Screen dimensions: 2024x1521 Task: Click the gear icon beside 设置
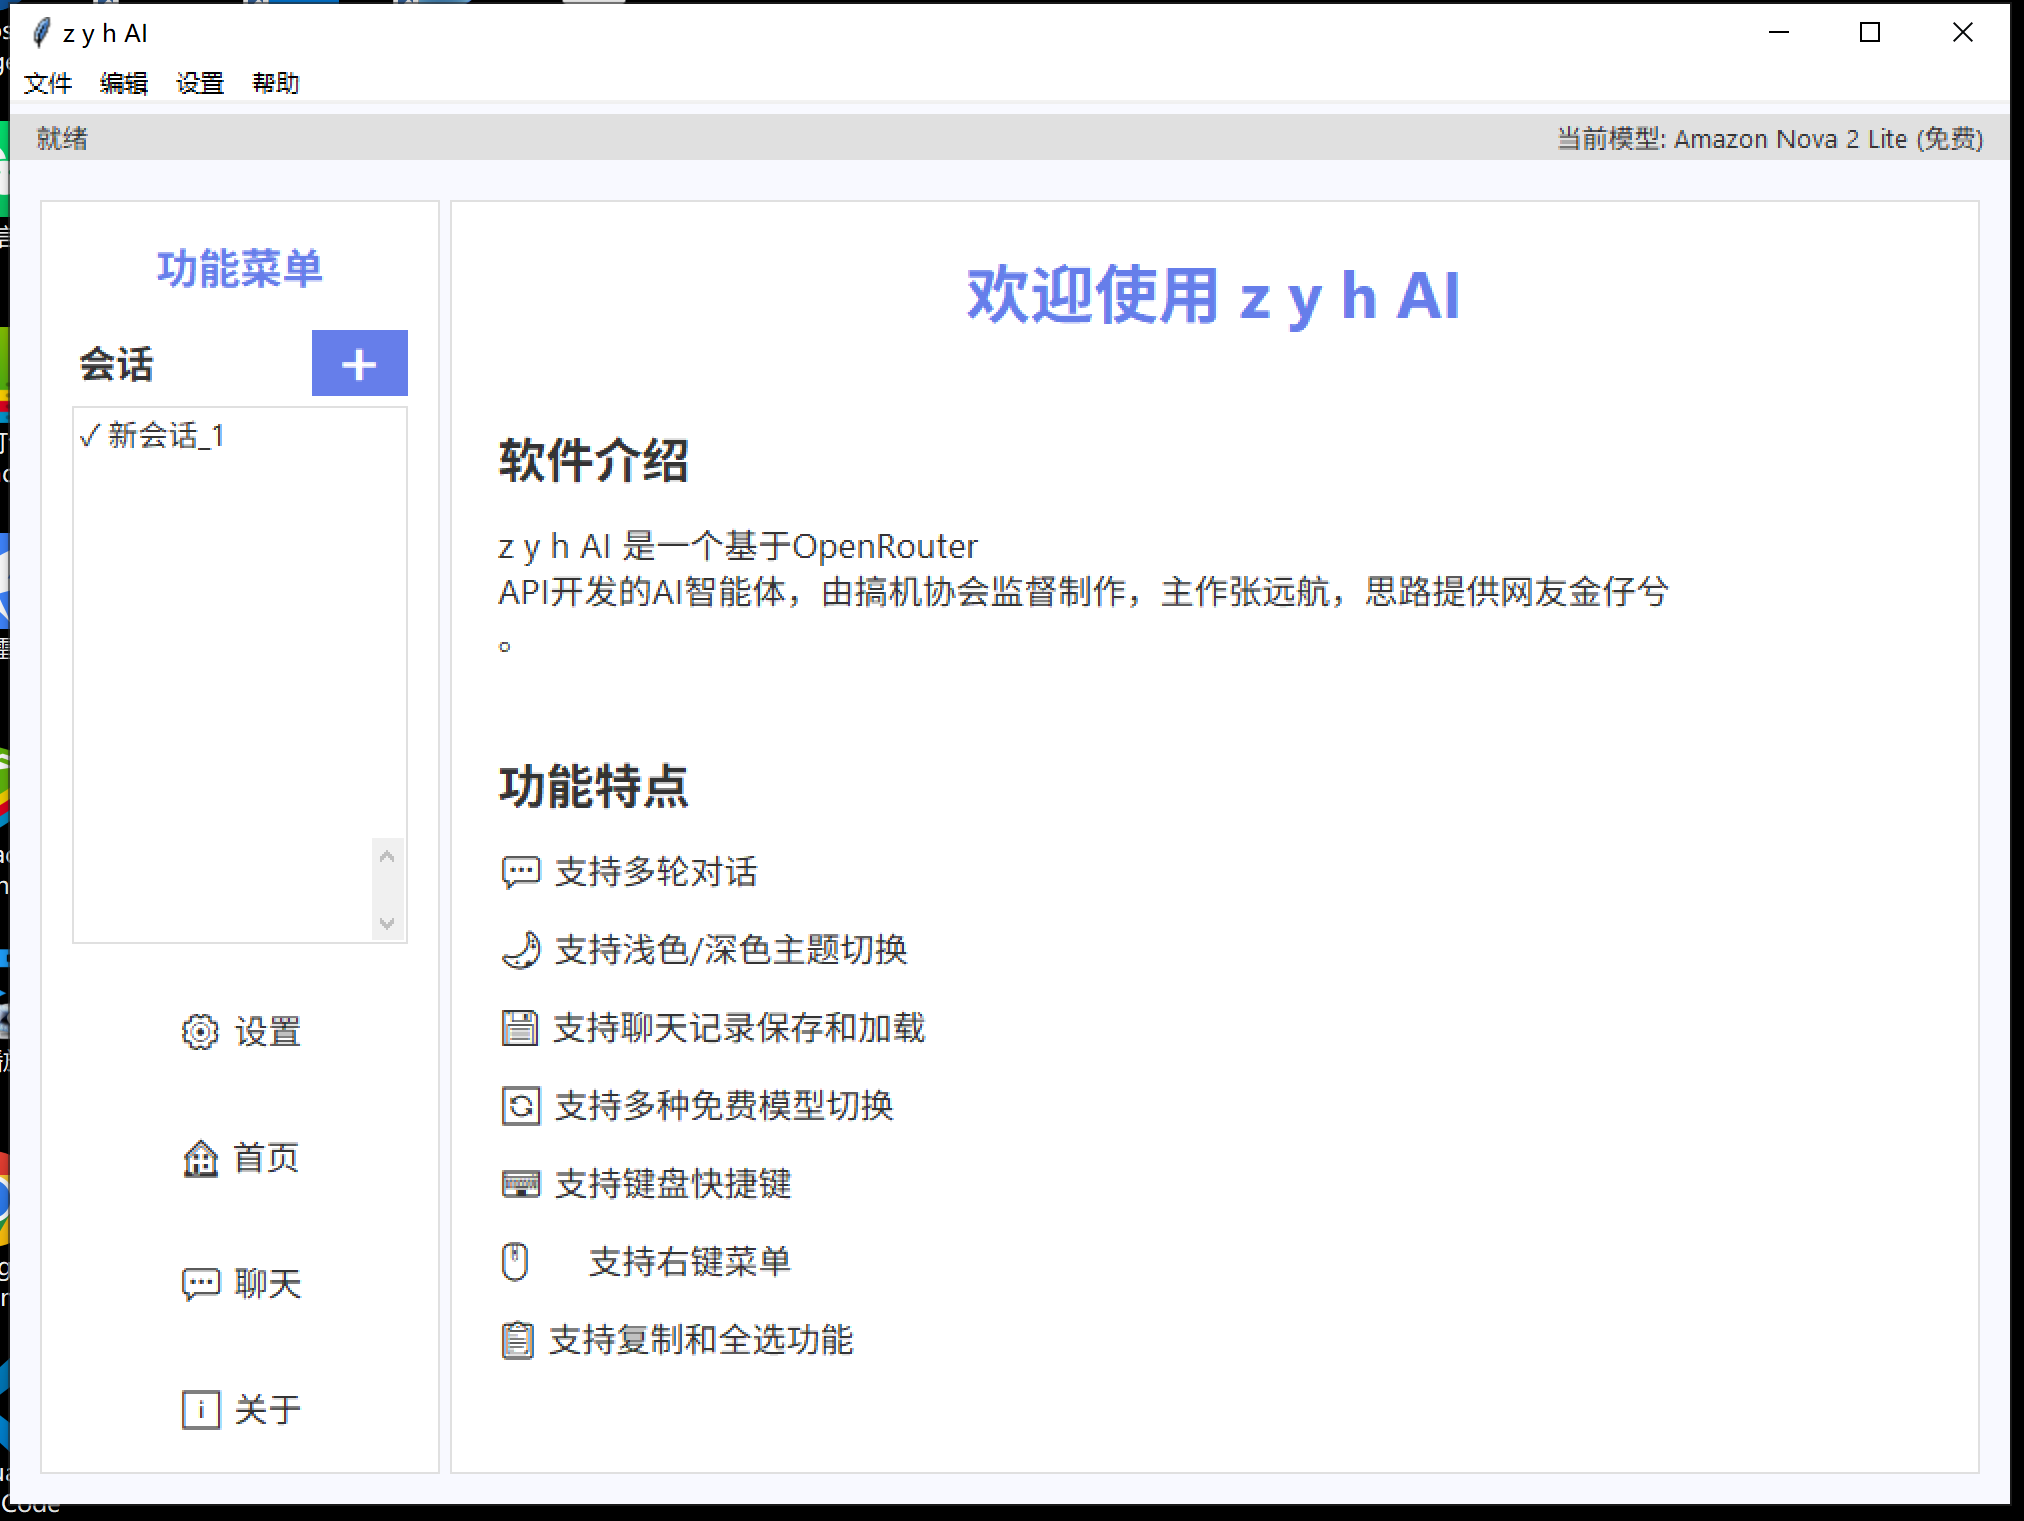200,1031
